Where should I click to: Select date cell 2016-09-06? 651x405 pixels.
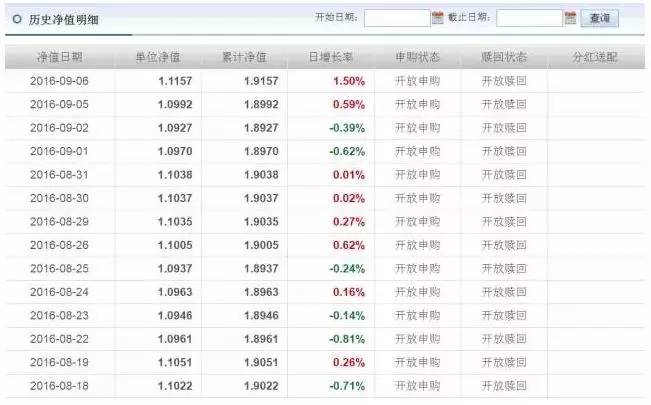tap(59, 81)
